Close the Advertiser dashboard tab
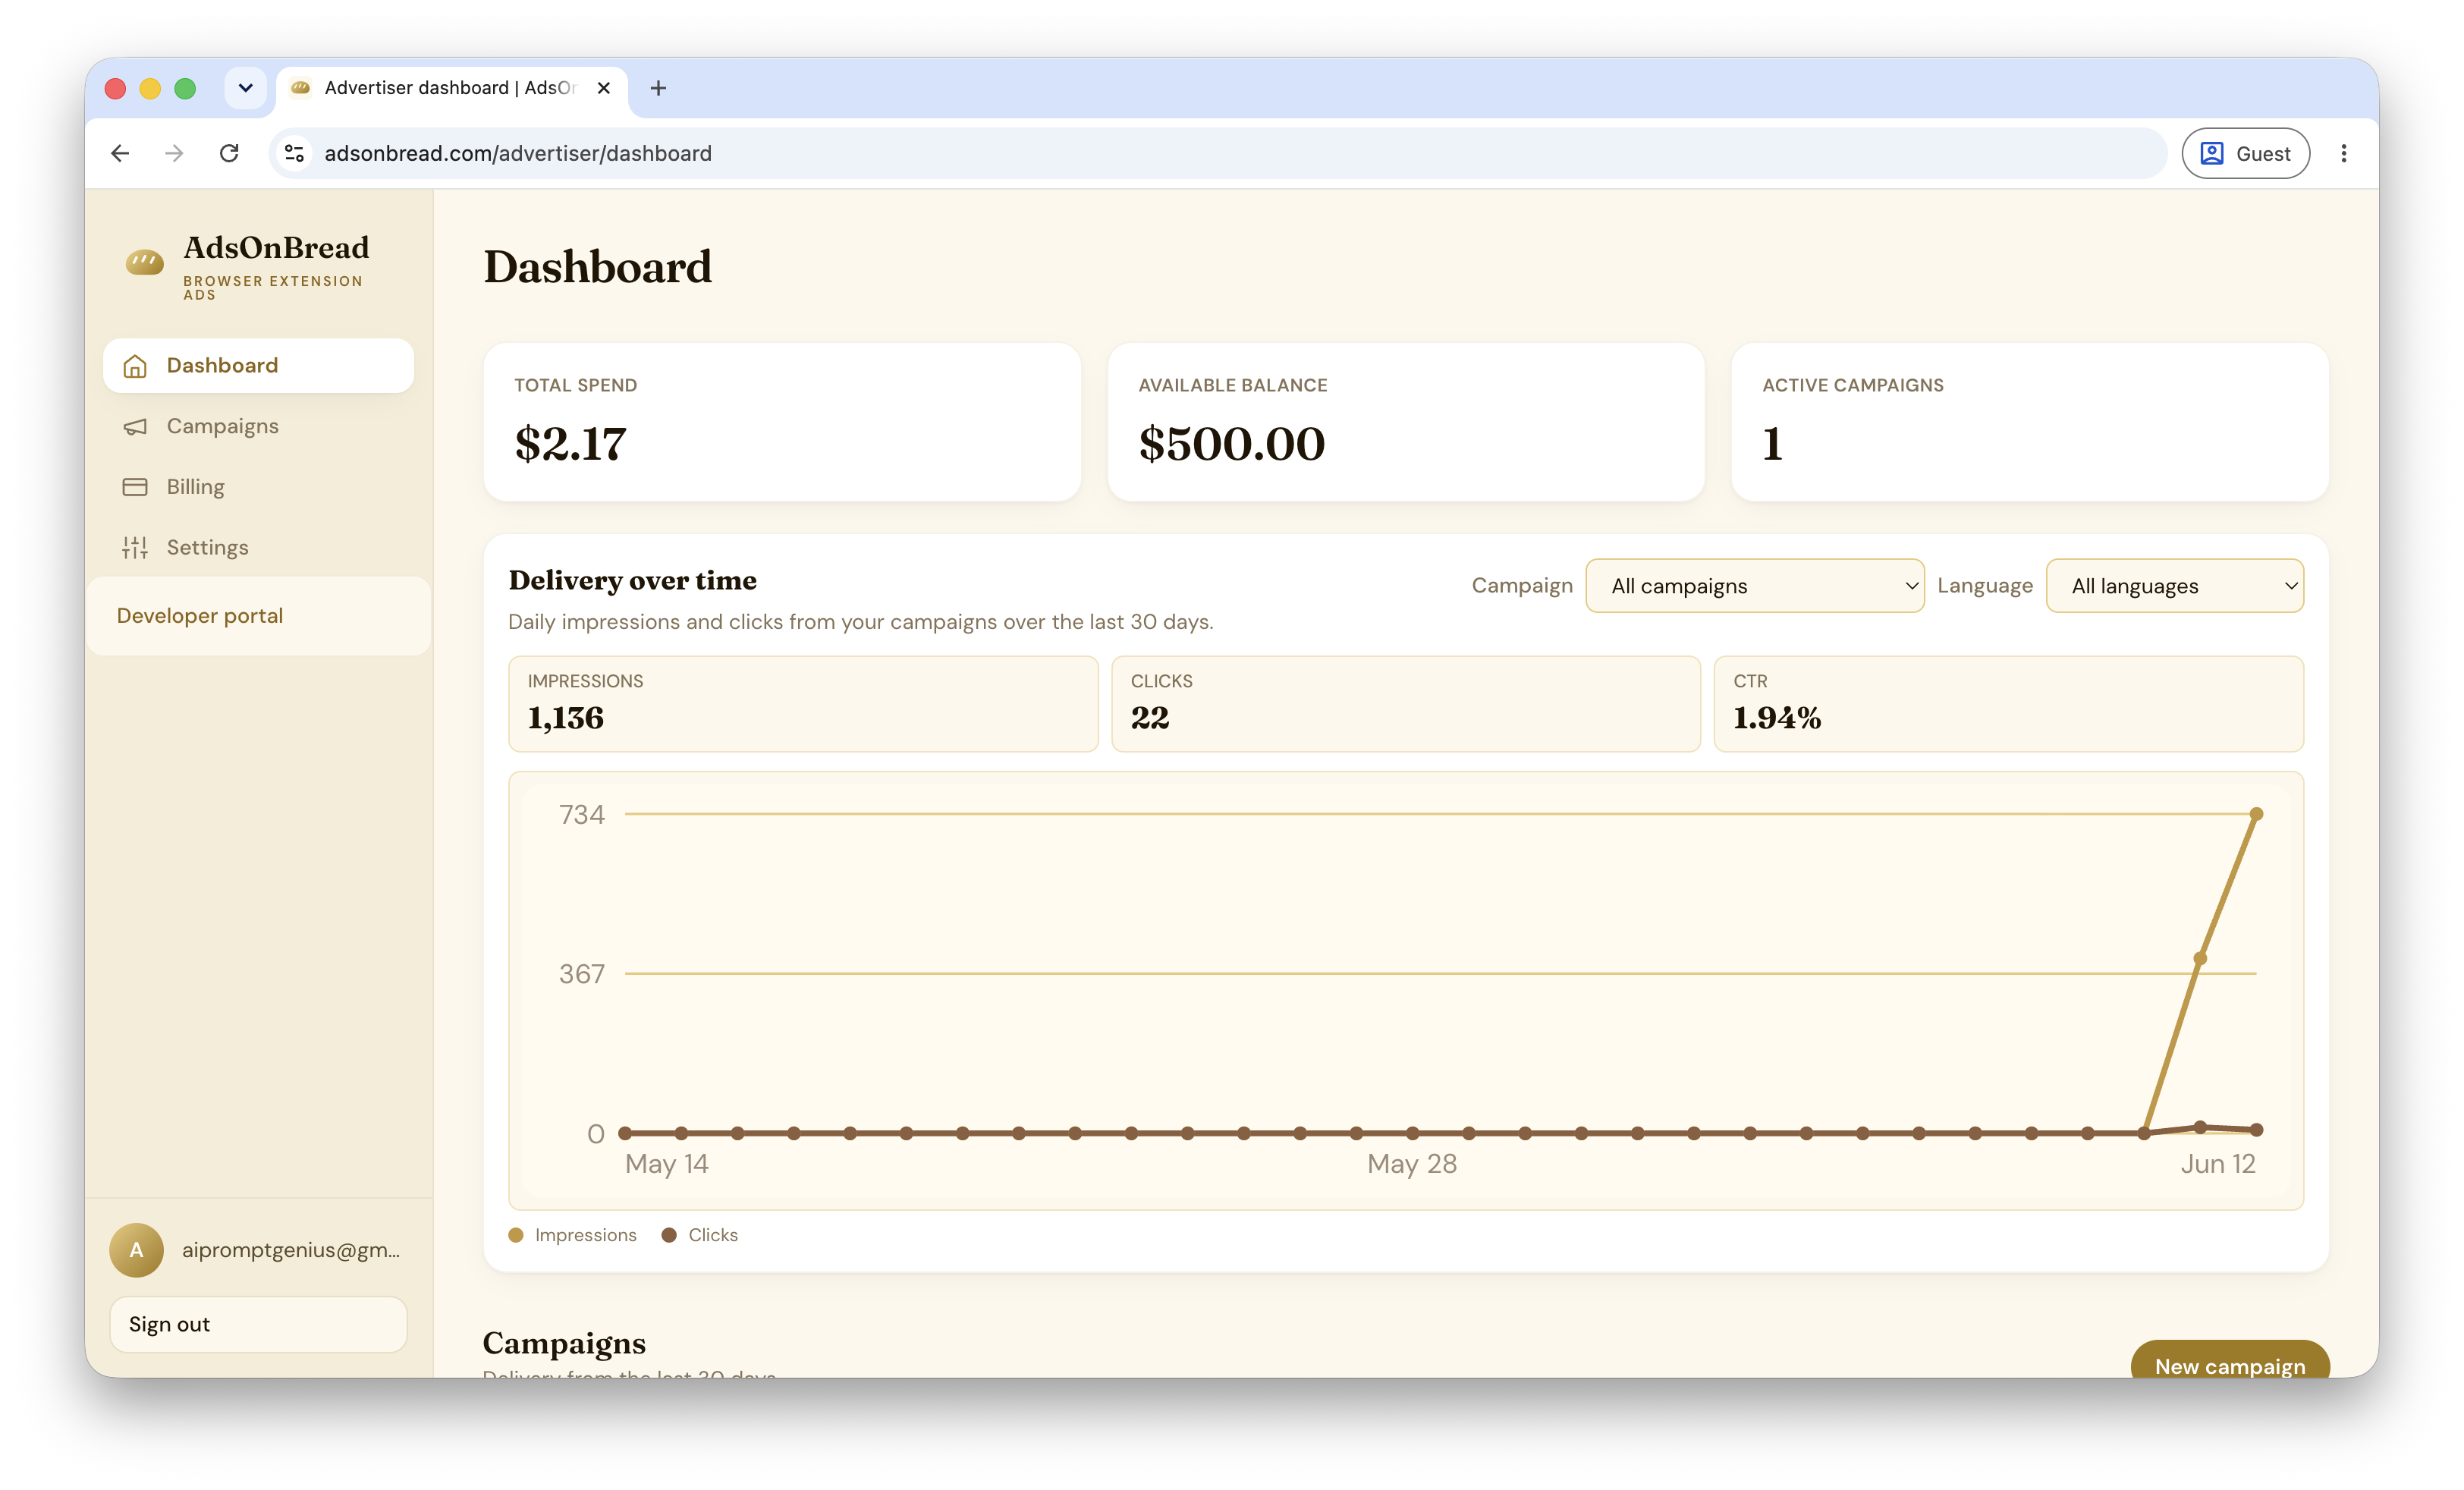Viewport: 2464px width, 1490px height. 604,88
